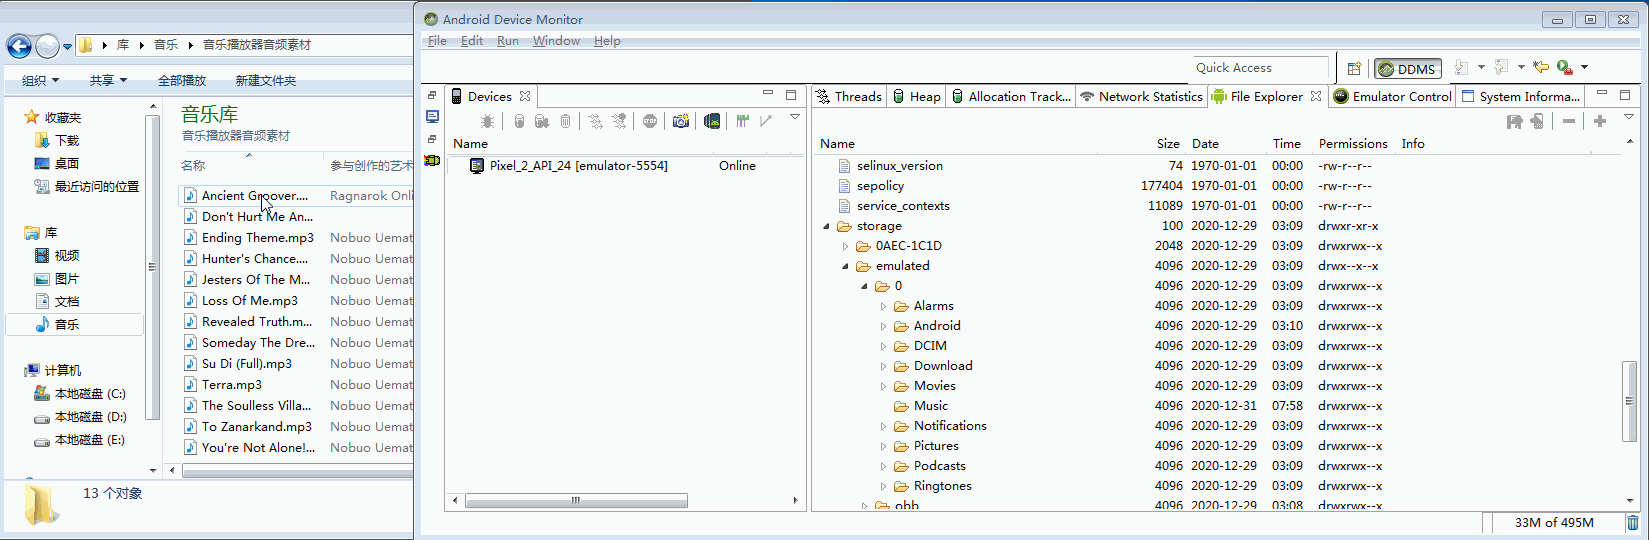Click the Systrace capture icon
1649x540 pixels.
coord(742,121)
